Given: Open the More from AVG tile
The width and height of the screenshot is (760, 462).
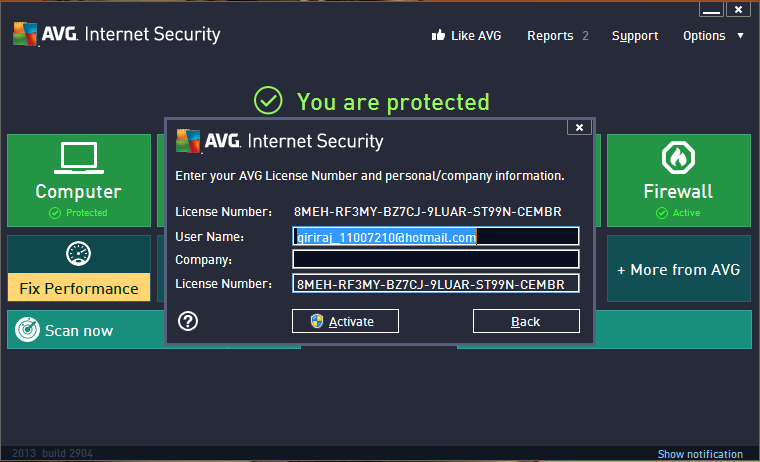Looking at the screenshot, I should pos(679,269).
